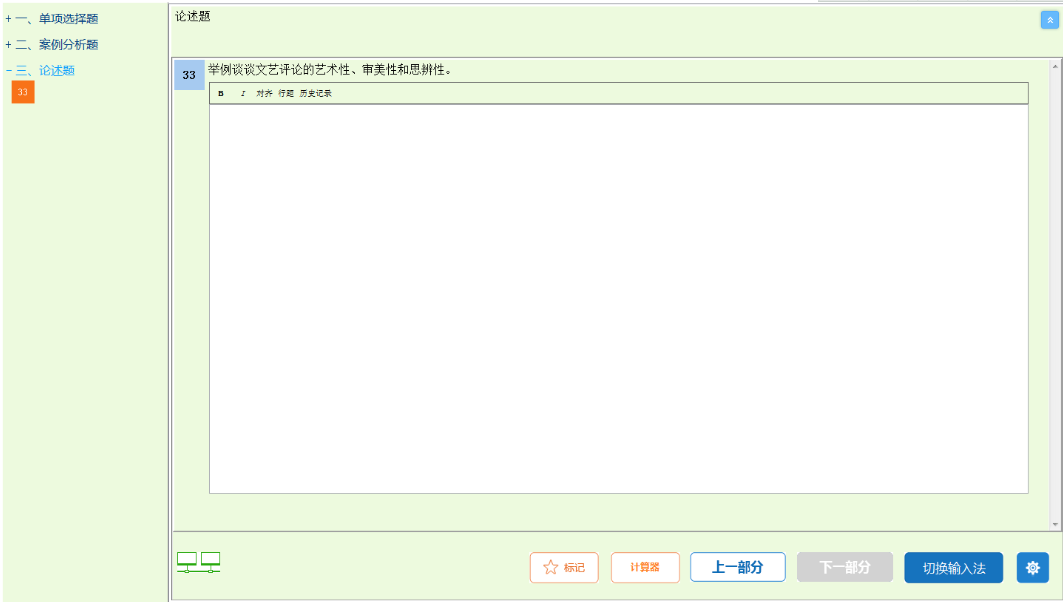Image resolution: width=1063 pixels, height=602 pixels.
Task: Click 切换输入法 to switch input method
Action: tap(953, 568)
